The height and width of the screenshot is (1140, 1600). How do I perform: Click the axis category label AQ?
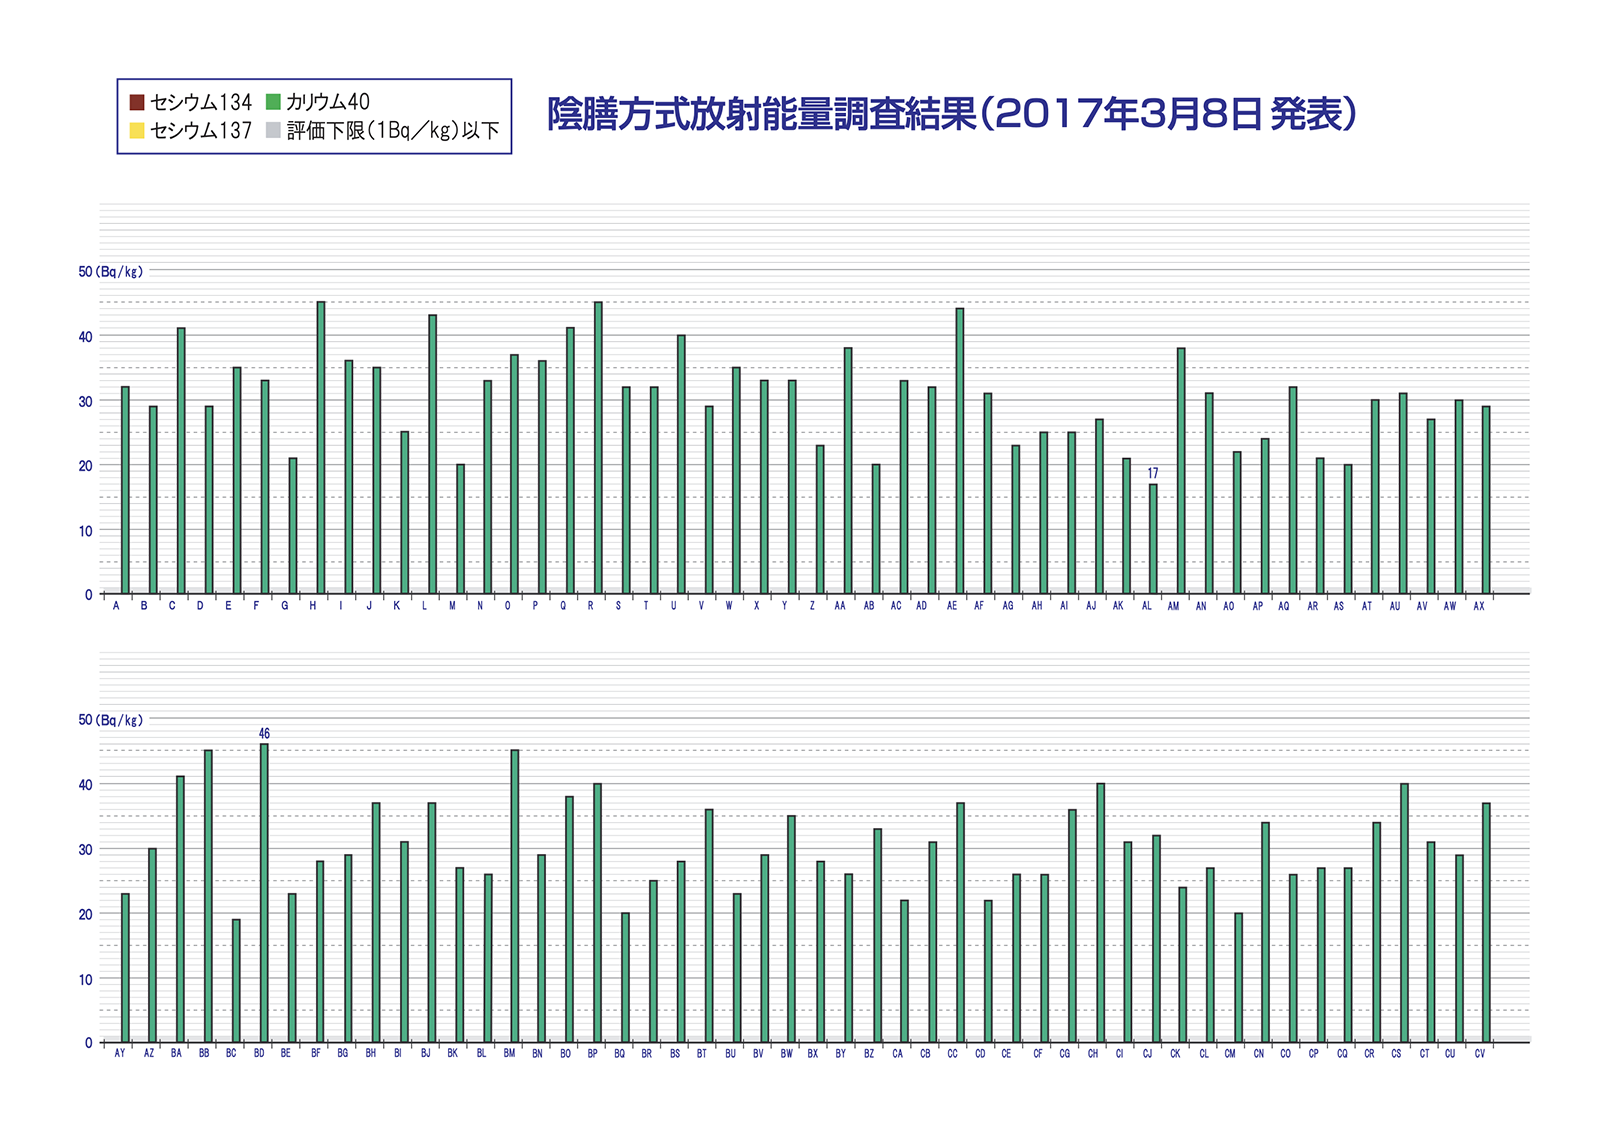(x=1284, y=606)
